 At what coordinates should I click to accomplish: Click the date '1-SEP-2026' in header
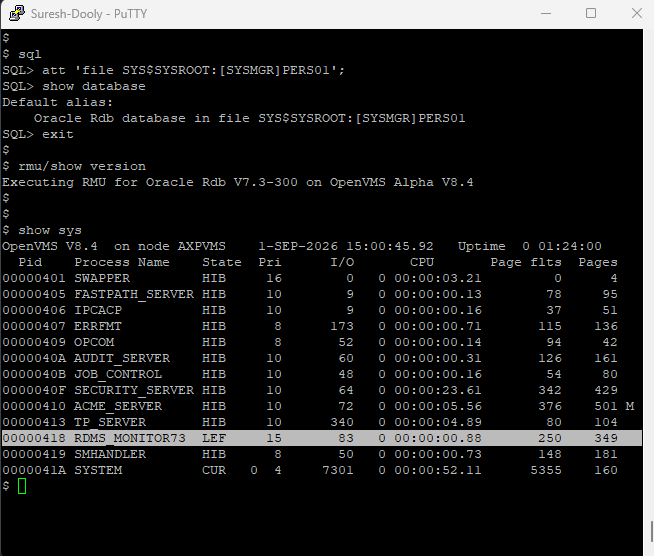tap(298, 246)
